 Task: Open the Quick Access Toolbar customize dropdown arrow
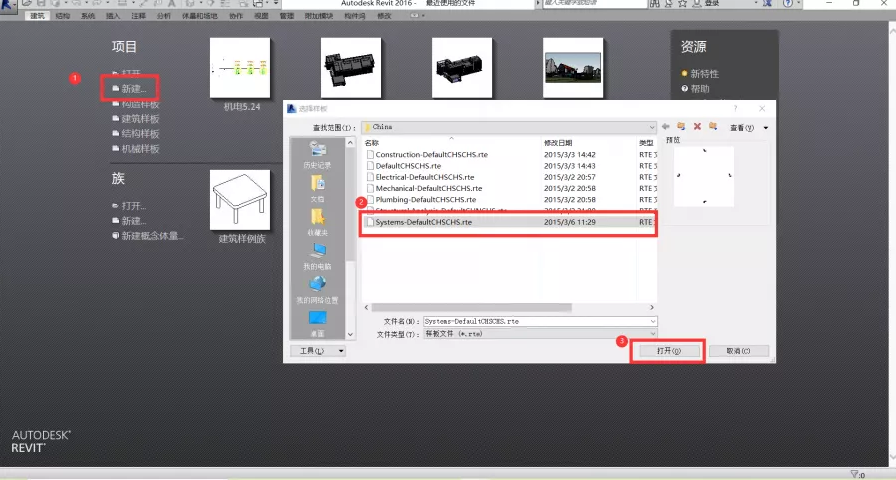(x=276, y=3)
